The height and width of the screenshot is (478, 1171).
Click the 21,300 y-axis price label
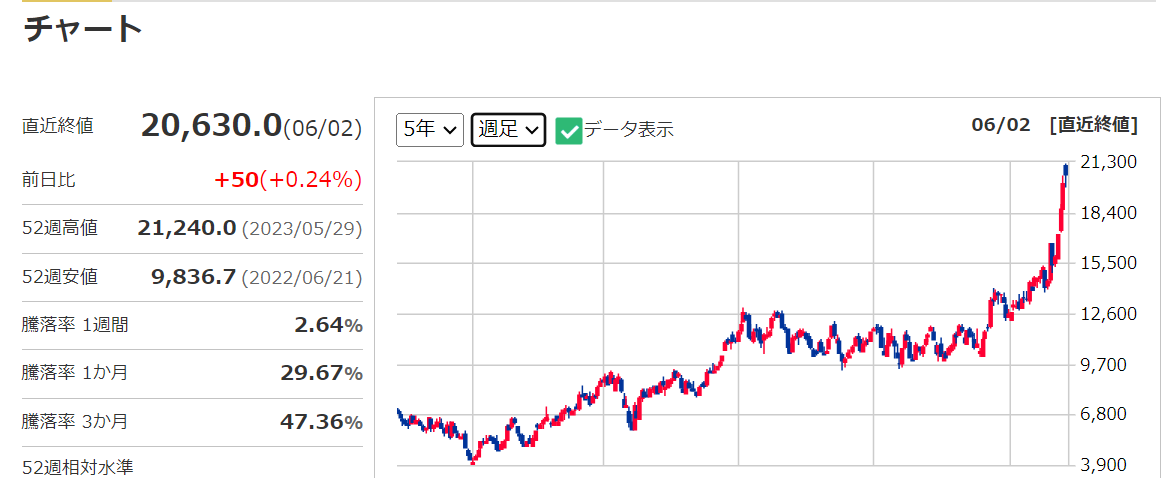pyautogui.click(x=1110, y=162)
